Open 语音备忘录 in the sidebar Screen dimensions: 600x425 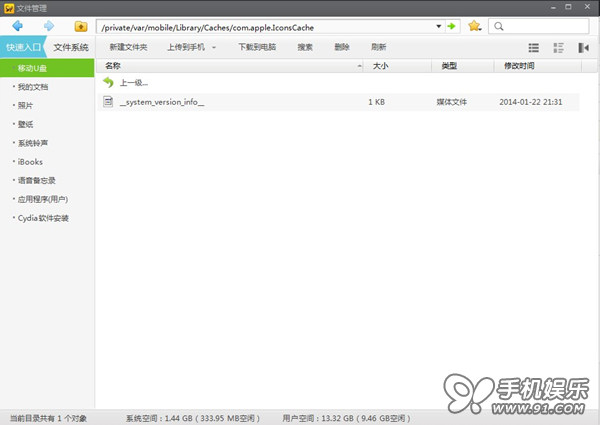tap(37, 181)
